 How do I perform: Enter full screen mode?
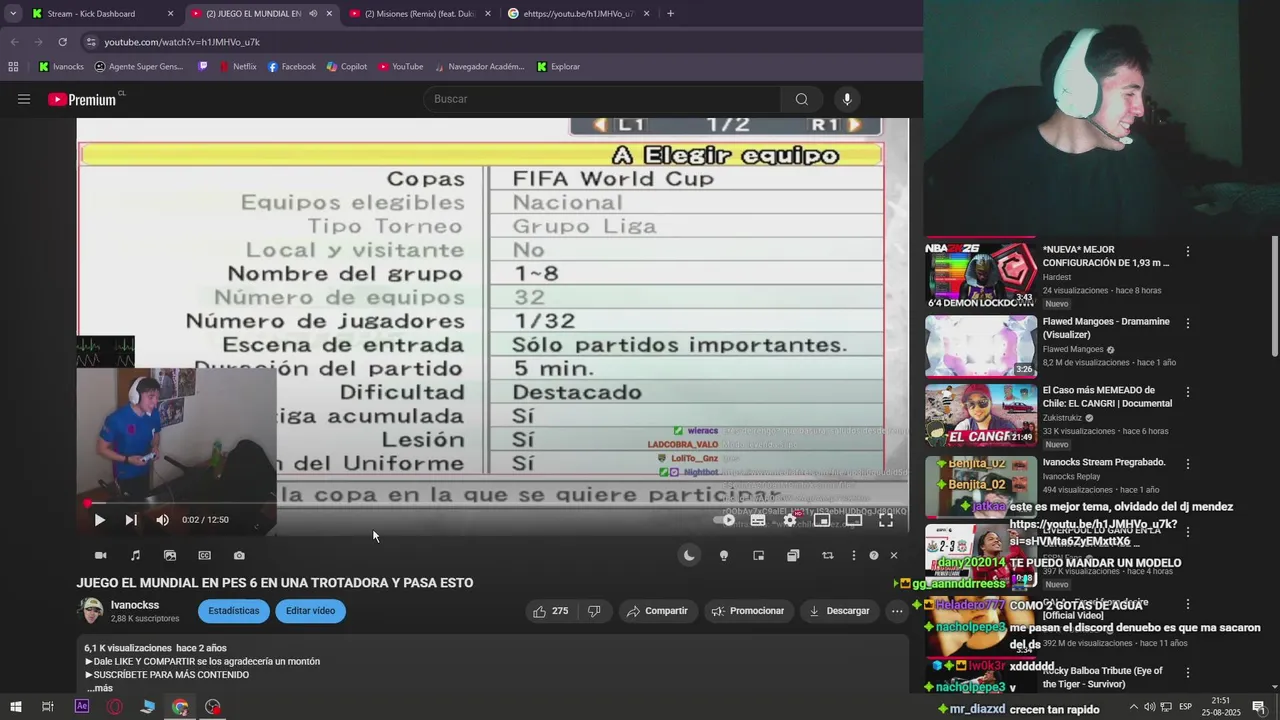(x=886, y=520)
